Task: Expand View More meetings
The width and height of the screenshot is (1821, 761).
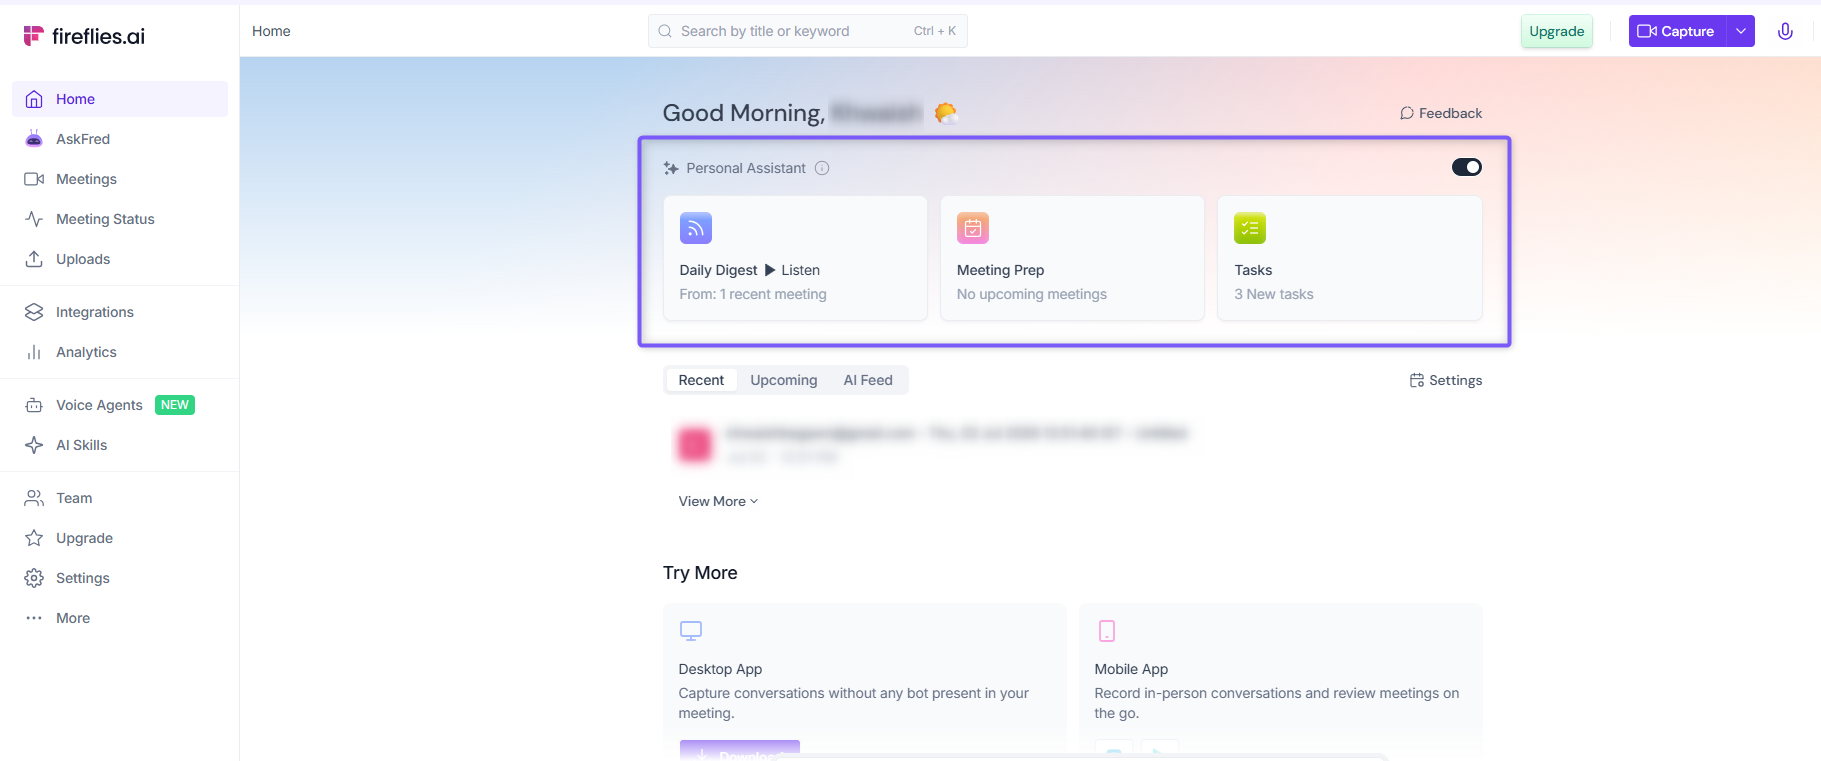Action: (718, 501)
